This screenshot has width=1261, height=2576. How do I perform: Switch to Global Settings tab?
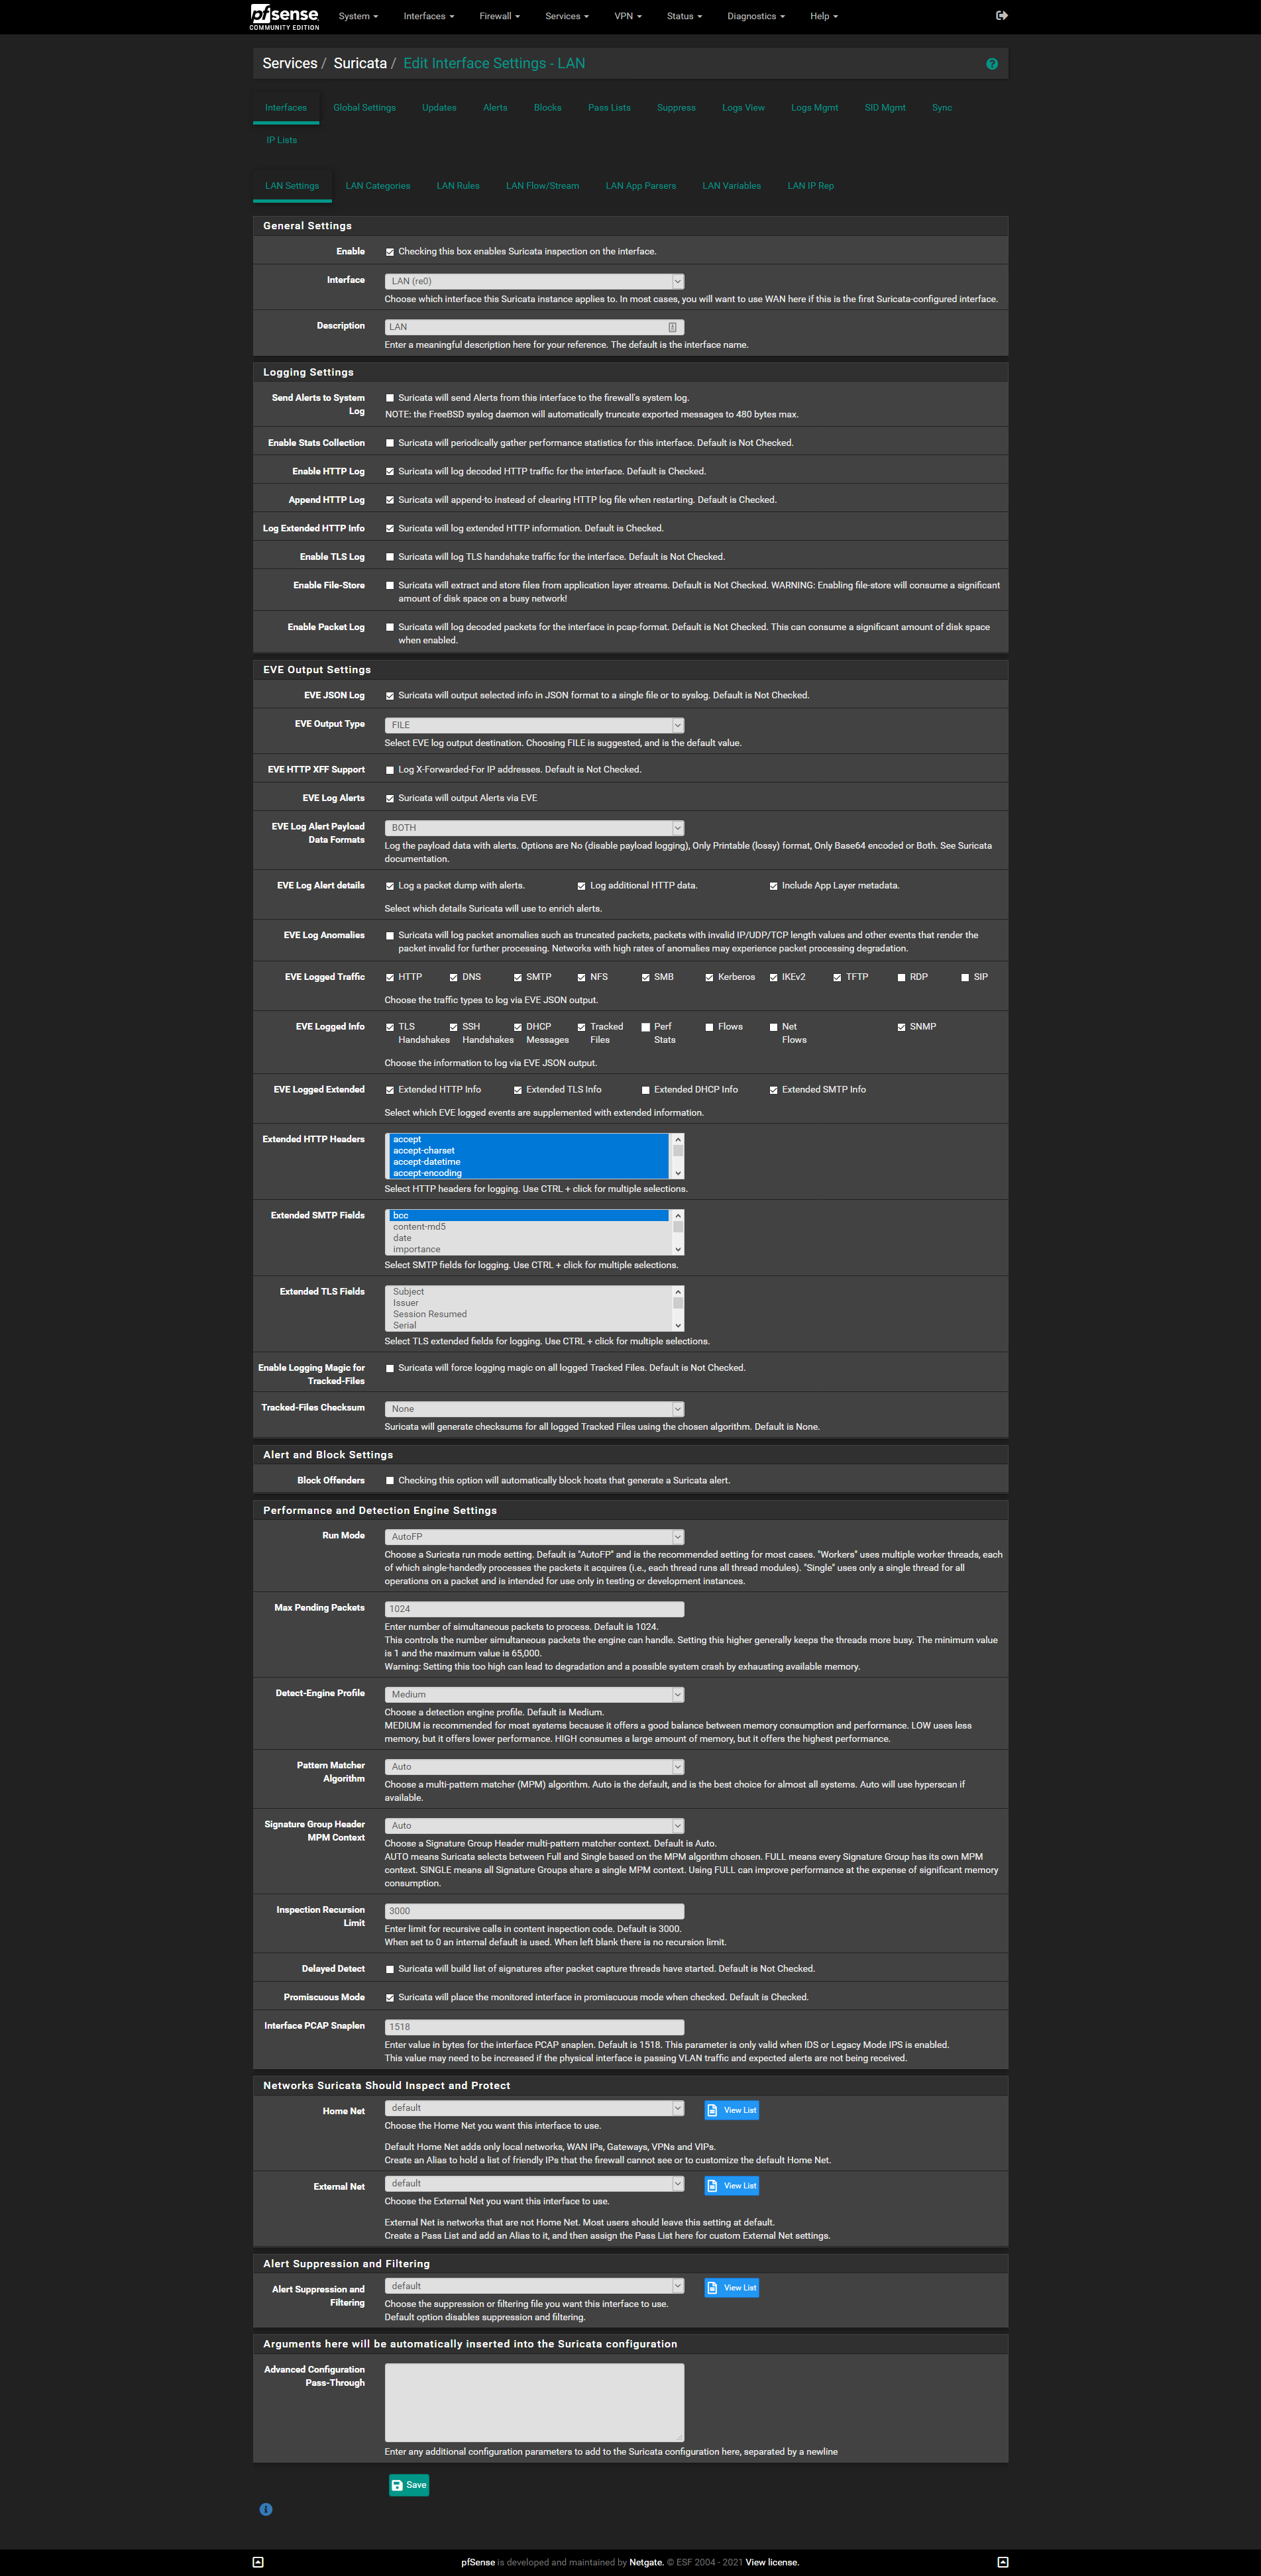[x=364, y=108]
